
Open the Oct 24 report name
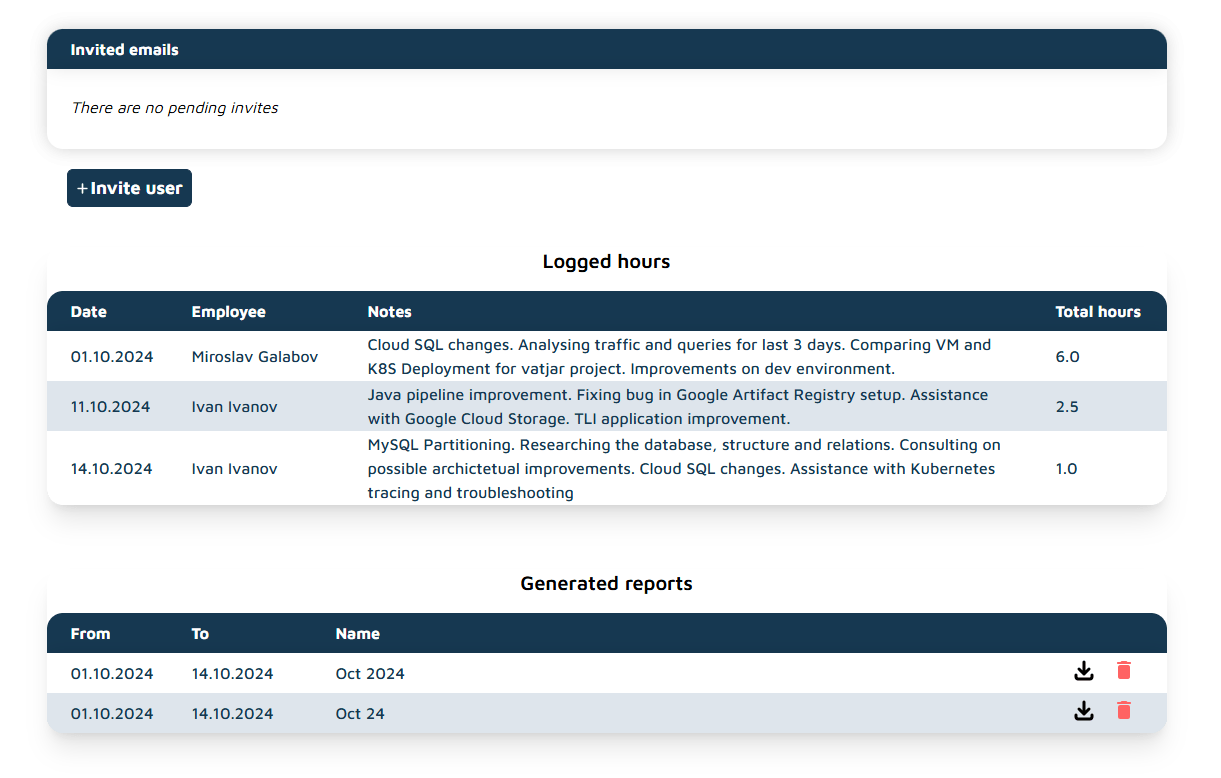[360, 714]
